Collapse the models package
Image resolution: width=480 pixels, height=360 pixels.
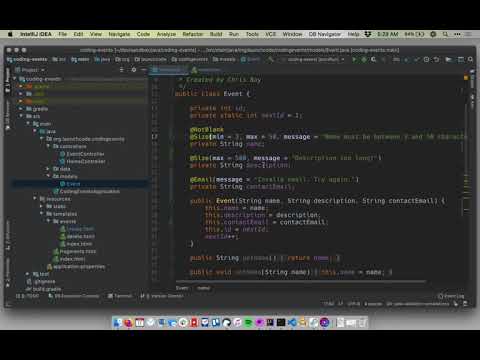tap(48, 176)
